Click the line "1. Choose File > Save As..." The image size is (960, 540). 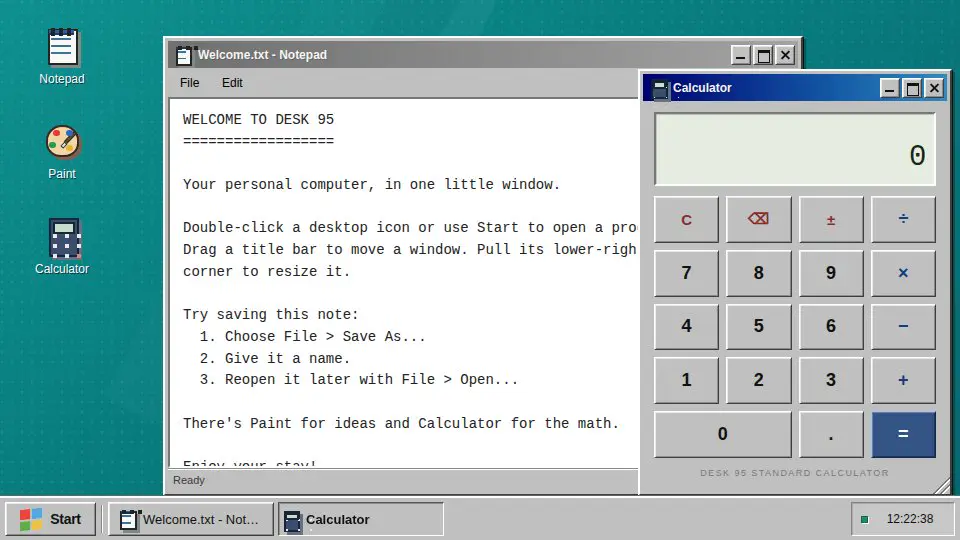point(312,336)
